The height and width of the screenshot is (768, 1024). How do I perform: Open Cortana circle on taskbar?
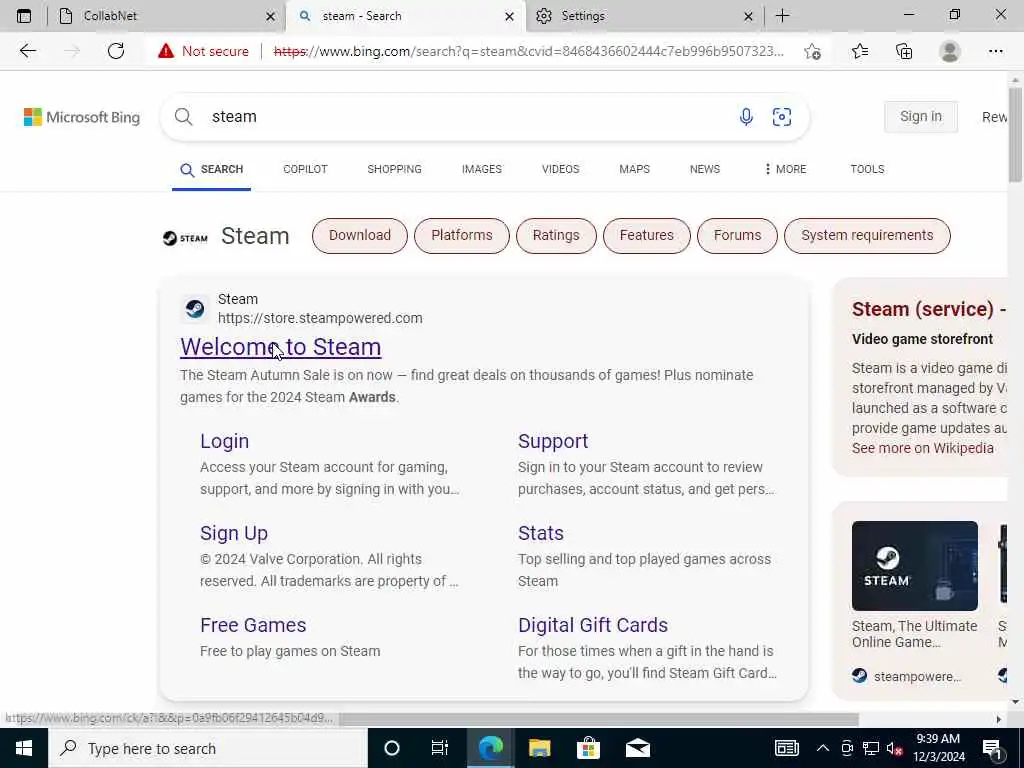[x=392, y=748]
